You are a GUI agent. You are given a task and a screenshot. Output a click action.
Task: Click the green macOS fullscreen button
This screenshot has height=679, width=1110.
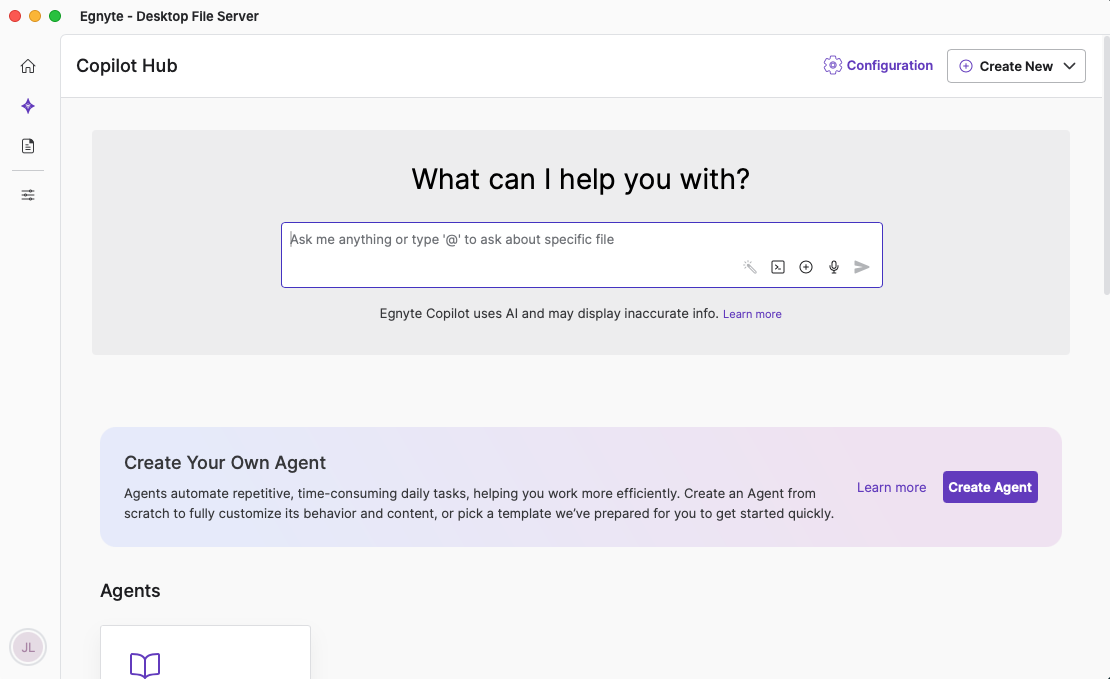pos(55,16)
